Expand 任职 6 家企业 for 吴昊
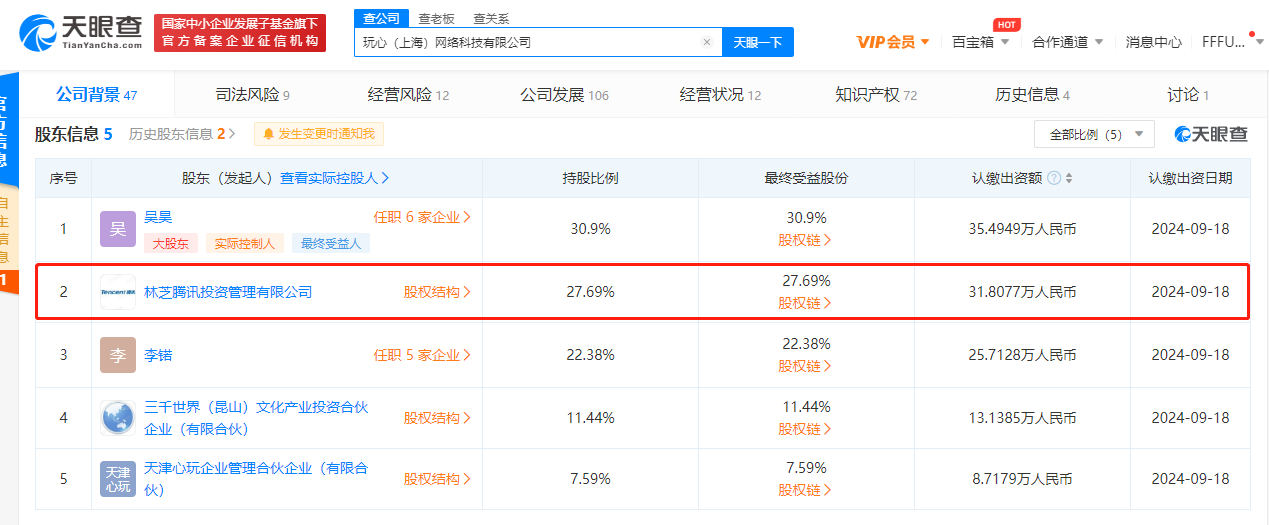Viewport: 1269px width, 525px height. (x=422, y=216)
